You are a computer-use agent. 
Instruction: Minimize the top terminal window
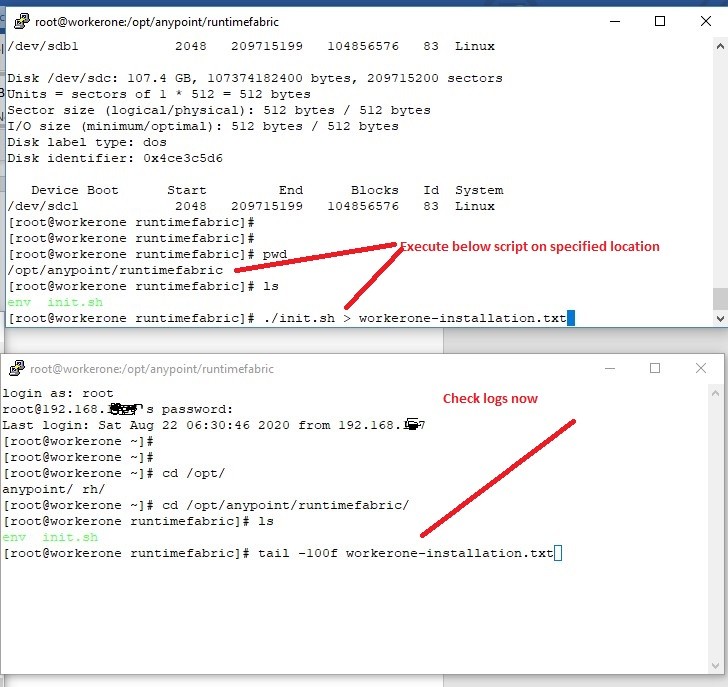[x=615, y=21]
